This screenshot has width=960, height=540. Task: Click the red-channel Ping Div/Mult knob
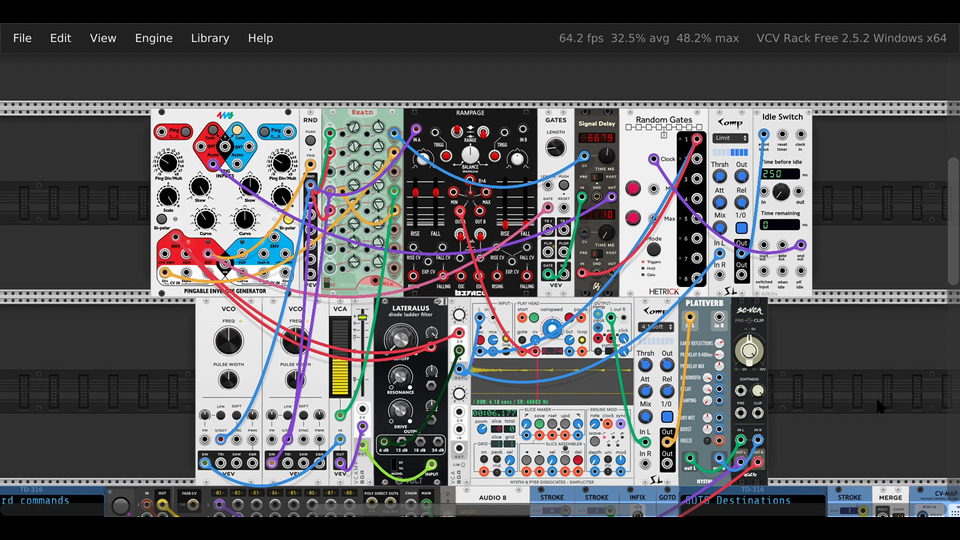click(x=168, y=163)
